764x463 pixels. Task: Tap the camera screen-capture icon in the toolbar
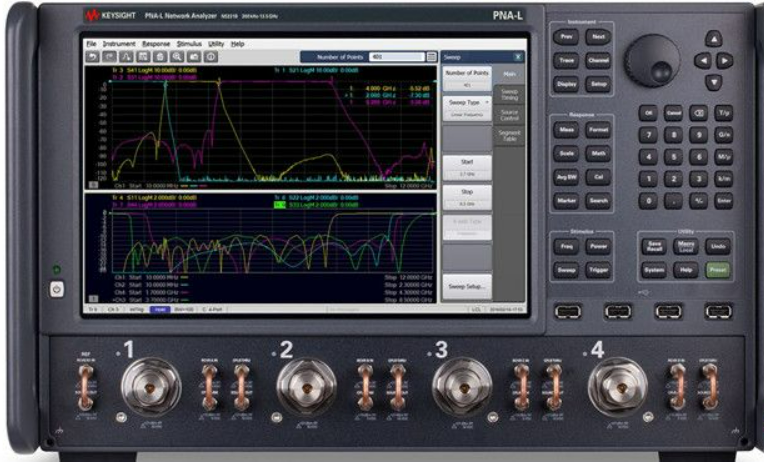tap(194, 57)
